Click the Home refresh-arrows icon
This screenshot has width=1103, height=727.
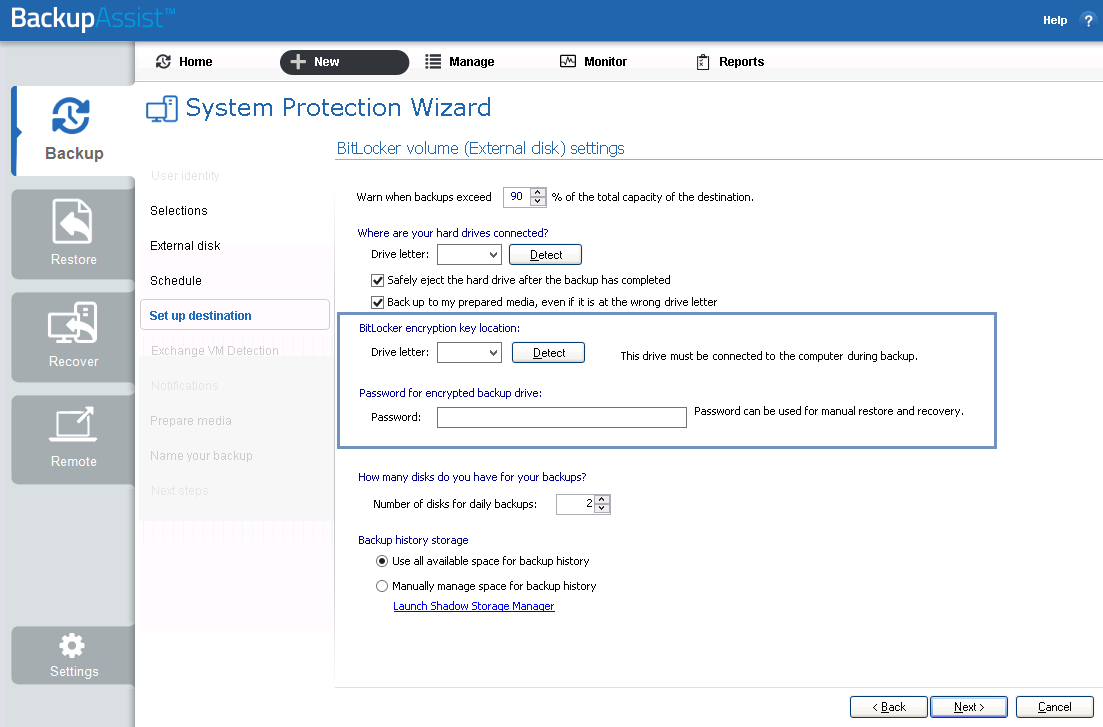(163, 61)
